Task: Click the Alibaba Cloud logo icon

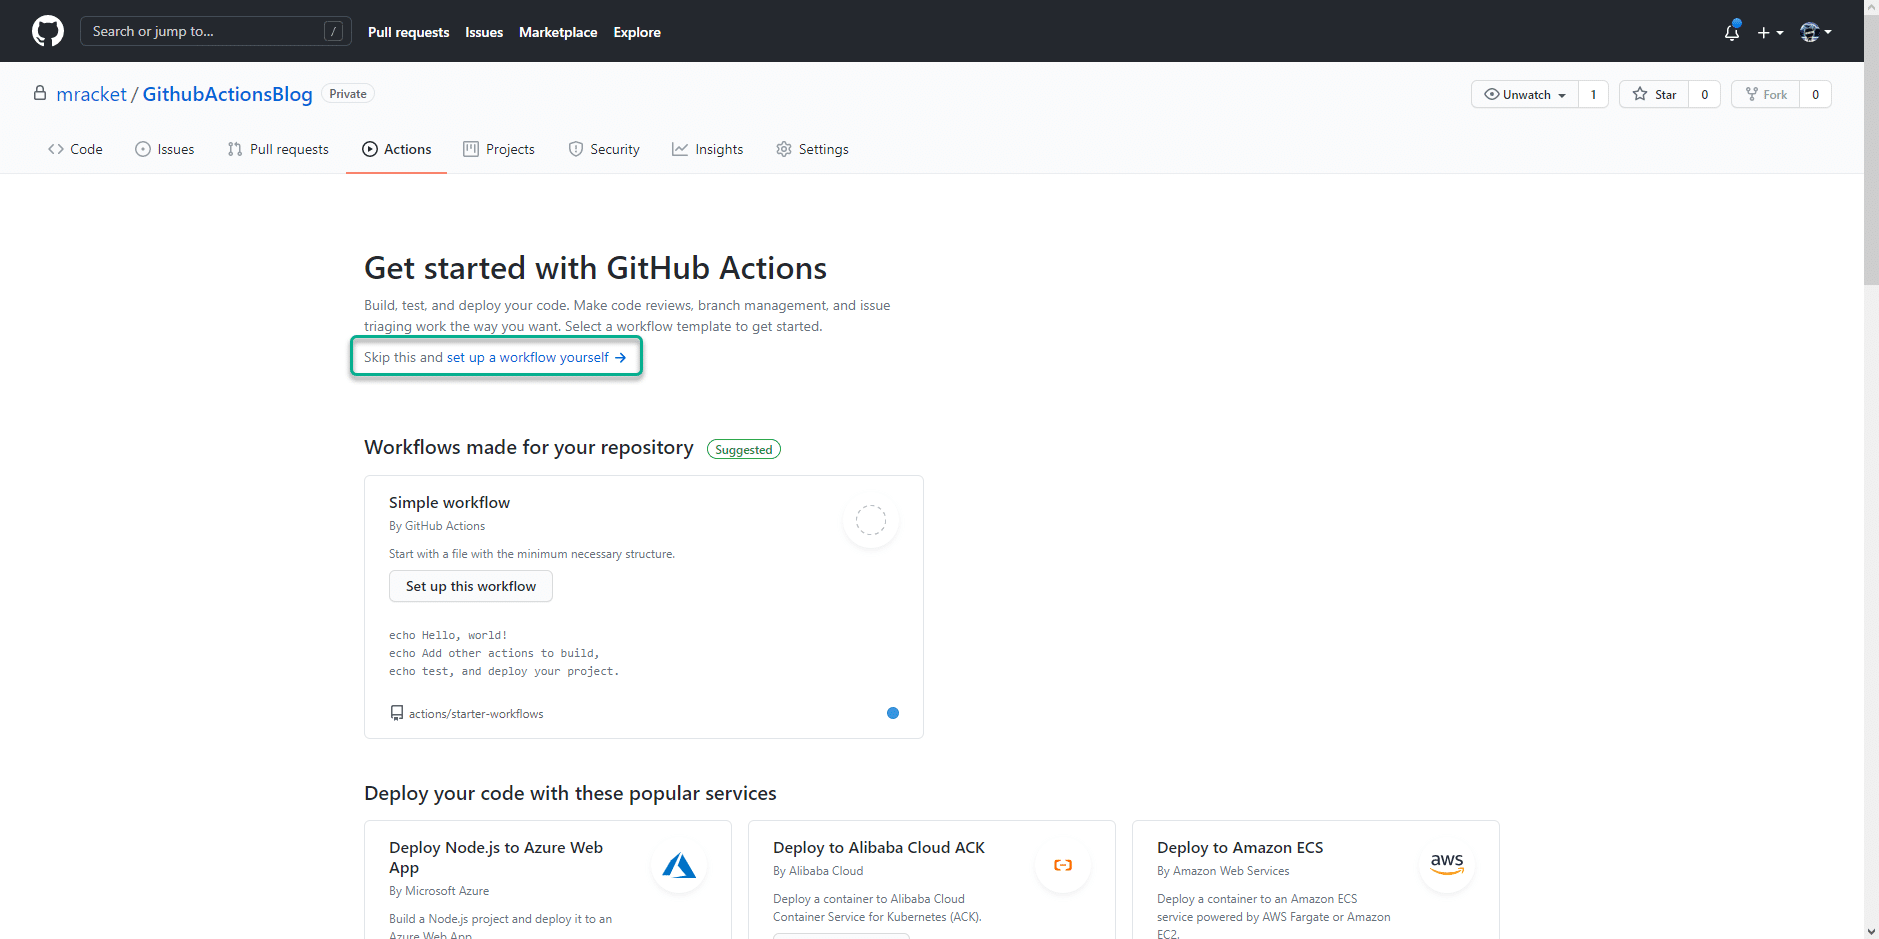Action: click(x=1063, y=865)
